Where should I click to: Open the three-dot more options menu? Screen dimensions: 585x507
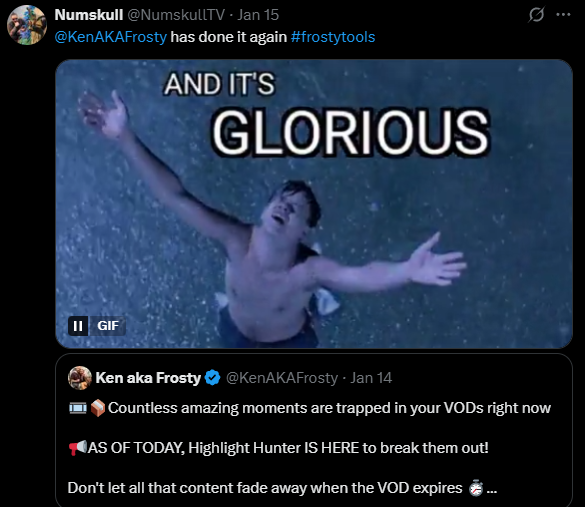(563, 15)
